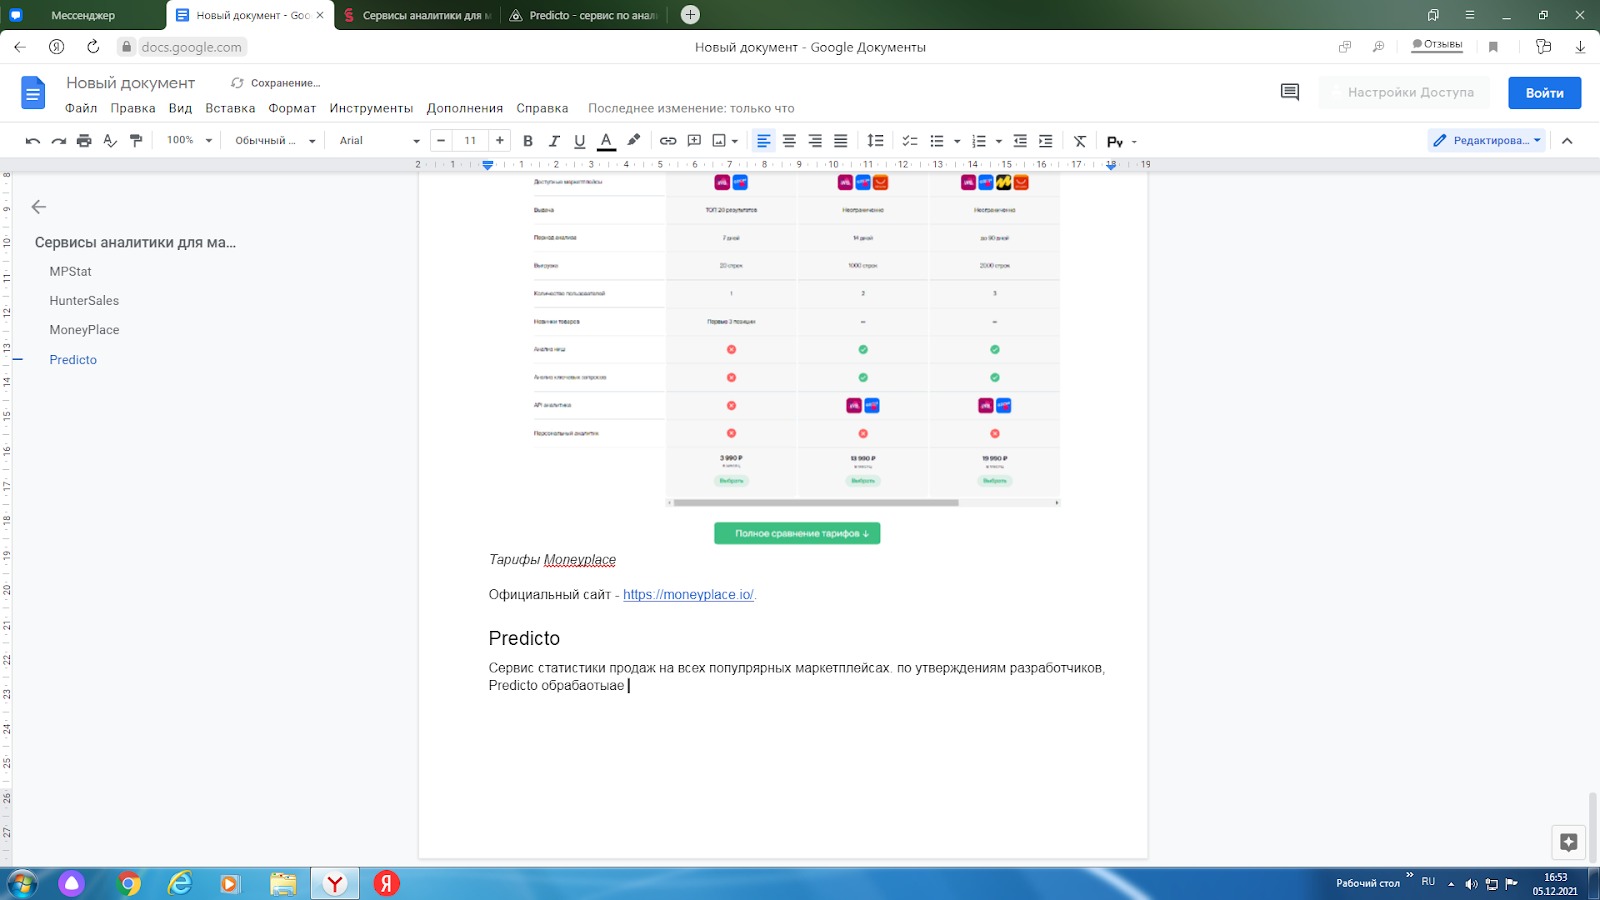
Task: Open the Справка menu
Action: [542, 108]
